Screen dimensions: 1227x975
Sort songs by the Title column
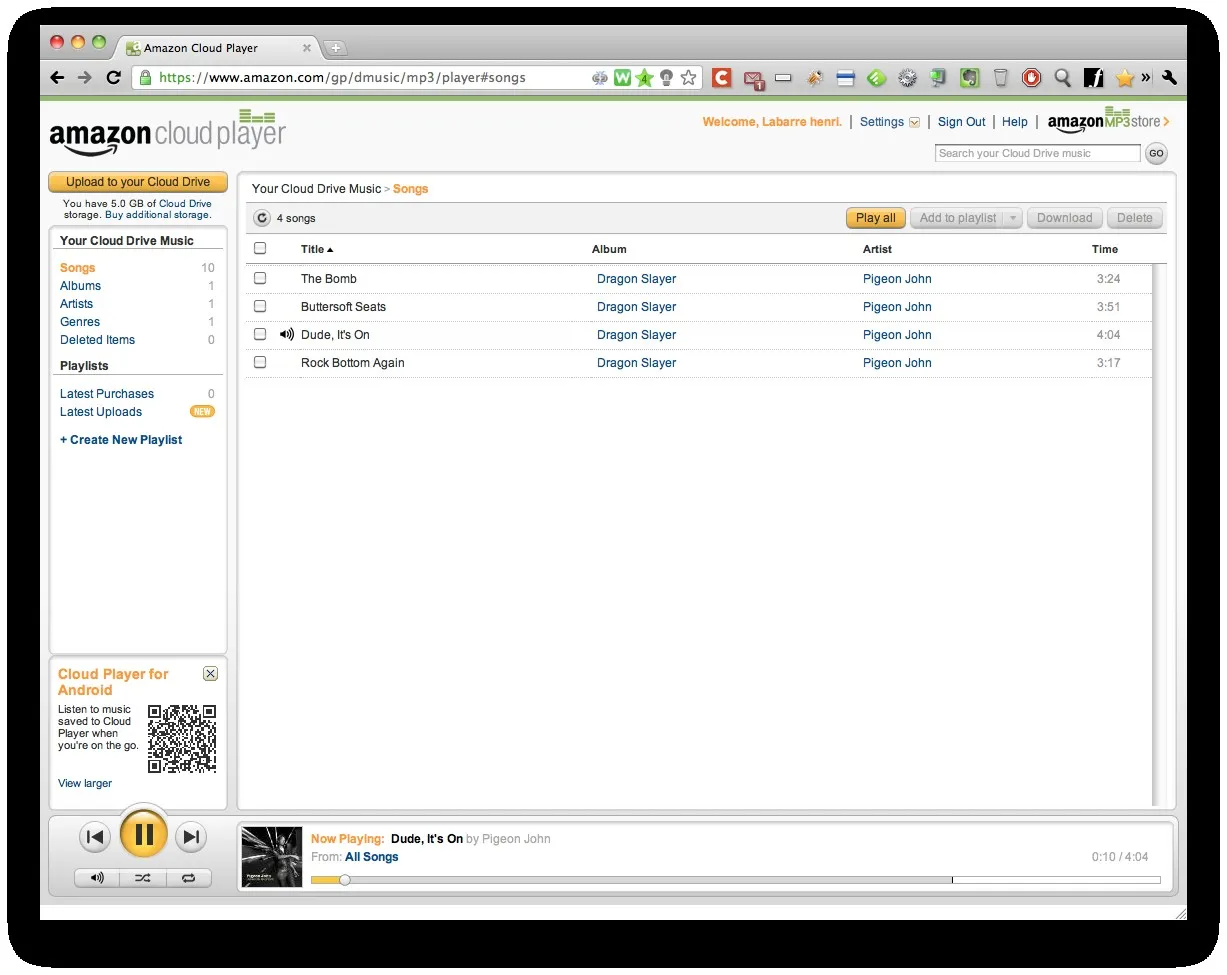317,249
